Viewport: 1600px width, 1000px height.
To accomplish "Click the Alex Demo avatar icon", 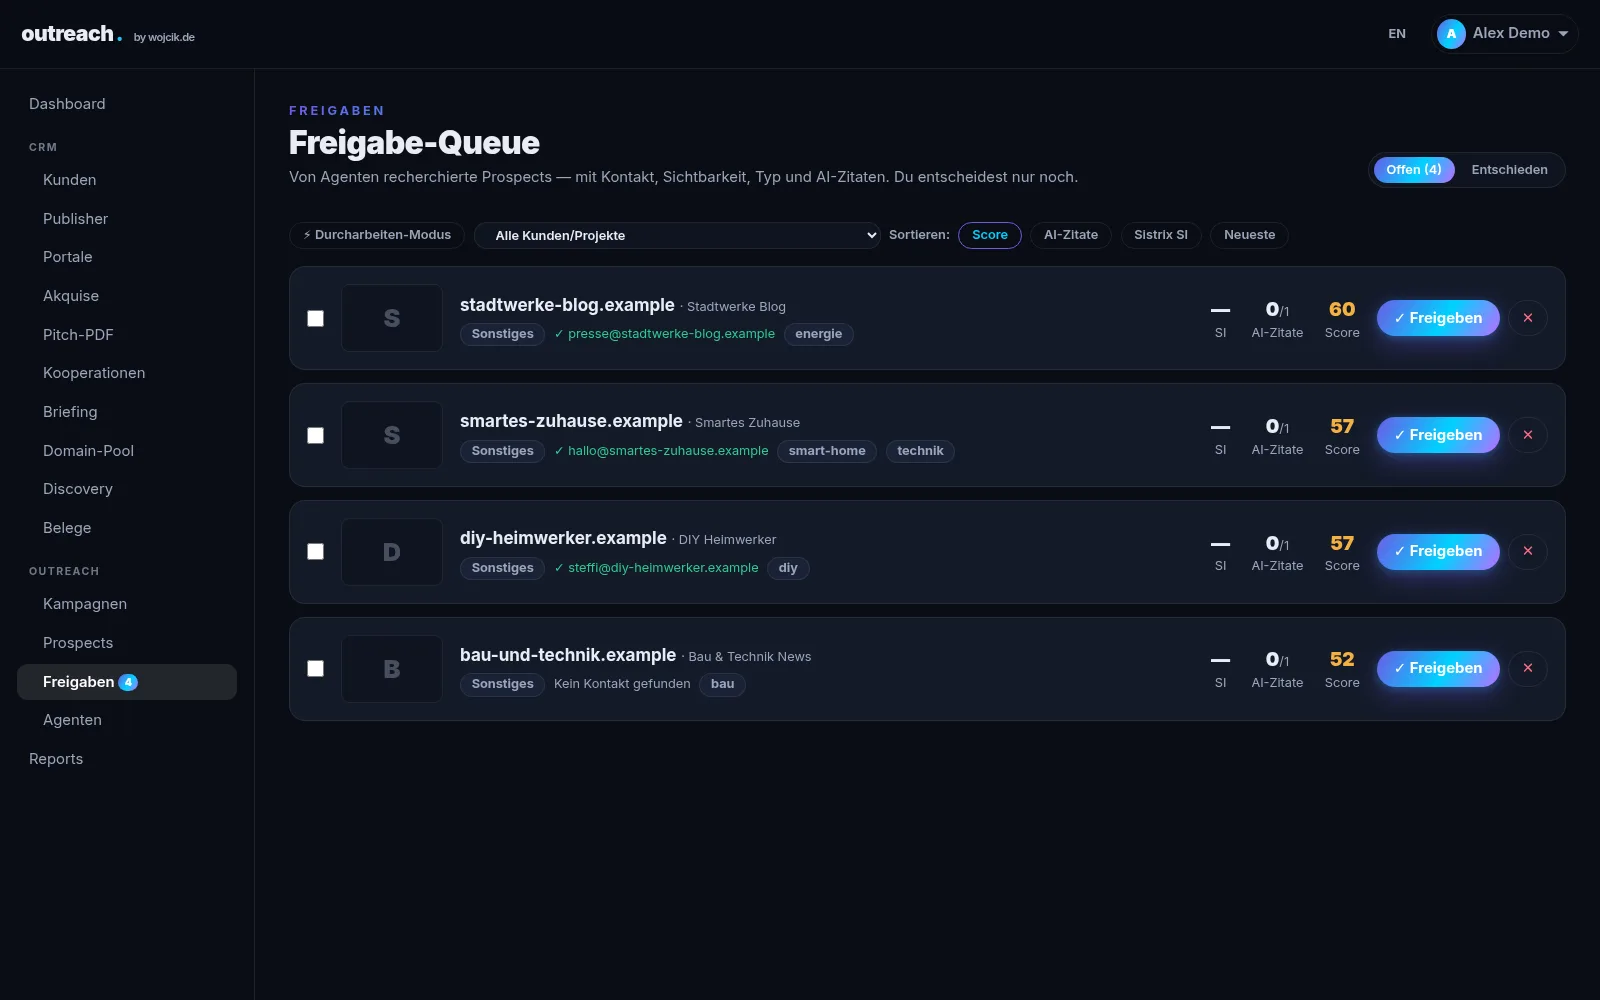I will pos(1451,34).
